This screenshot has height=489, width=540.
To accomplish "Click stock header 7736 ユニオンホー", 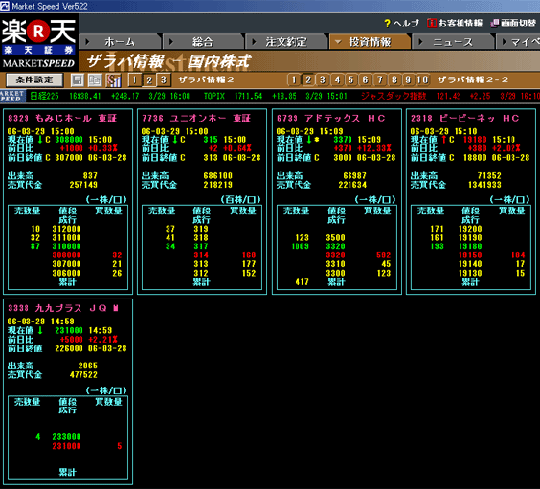I will [x=196, y=118].
